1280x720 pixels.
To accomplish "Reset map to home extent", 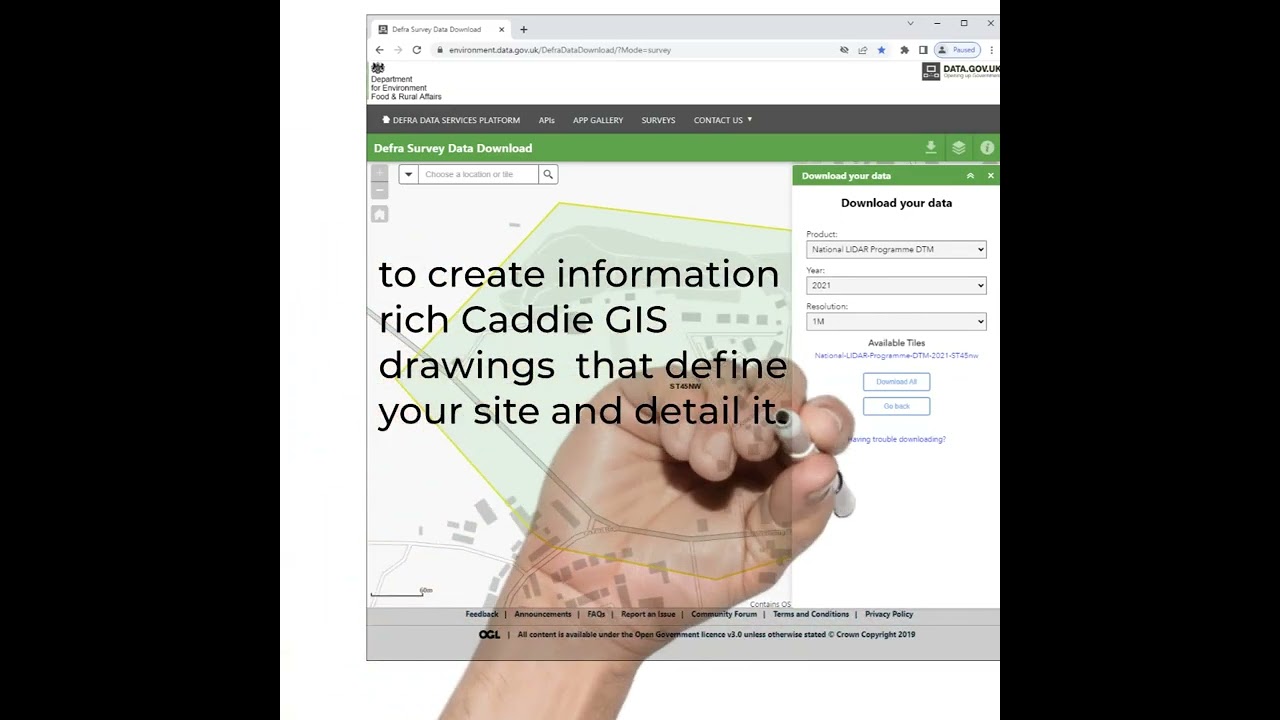I will 379,214.
